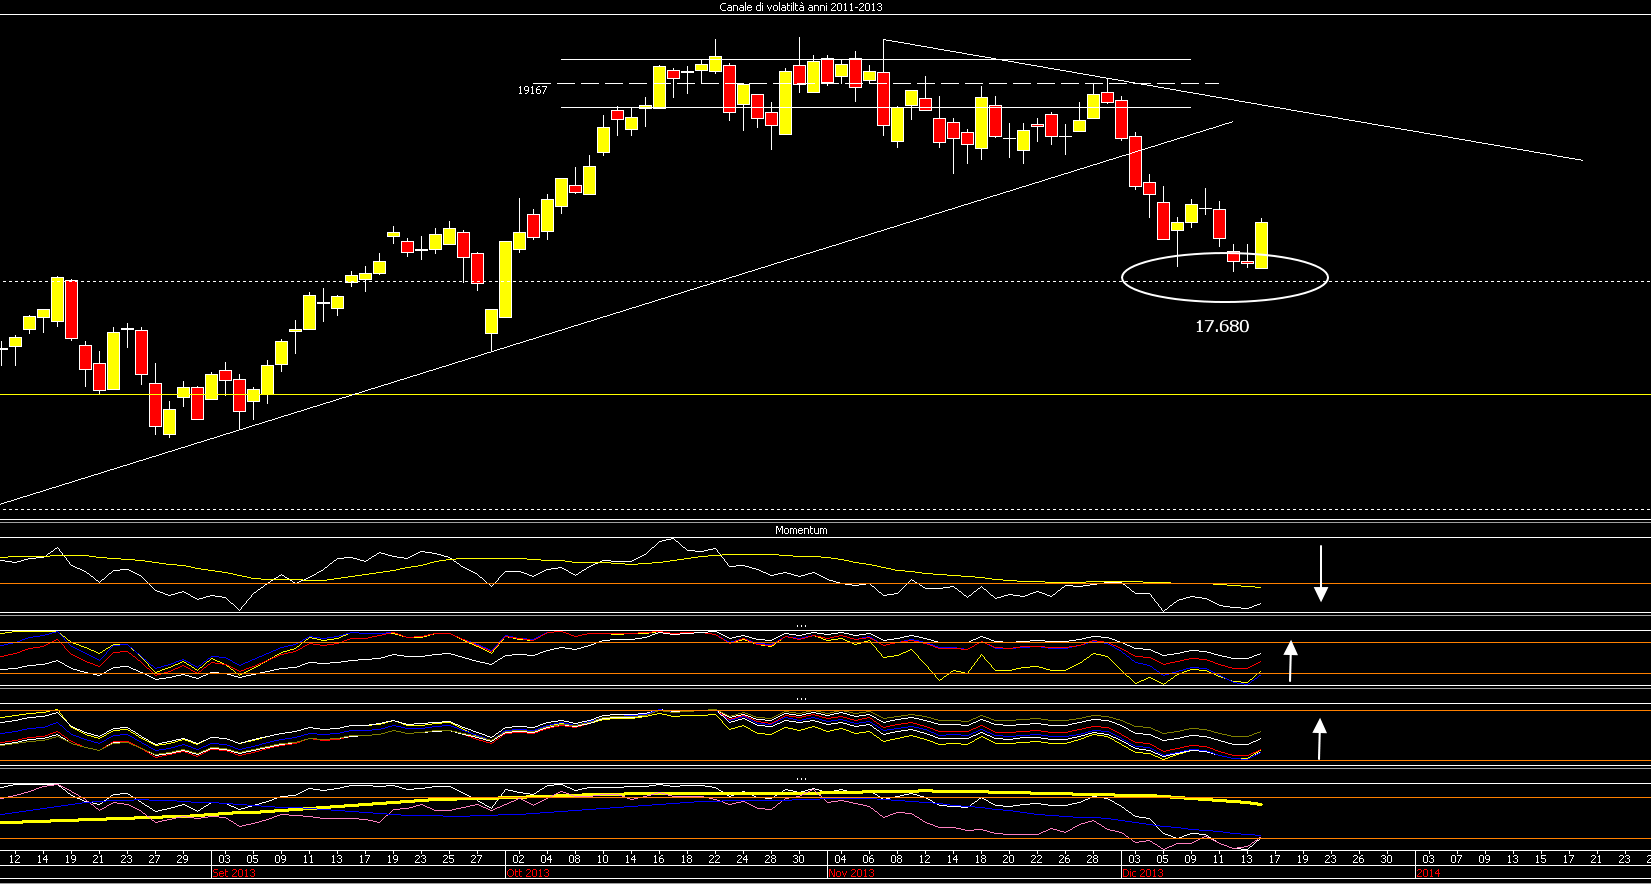Click the 25 date tick in Set 2013
Image resolution: width=1651 pixels, height=884 pixels.
(448, 859)
